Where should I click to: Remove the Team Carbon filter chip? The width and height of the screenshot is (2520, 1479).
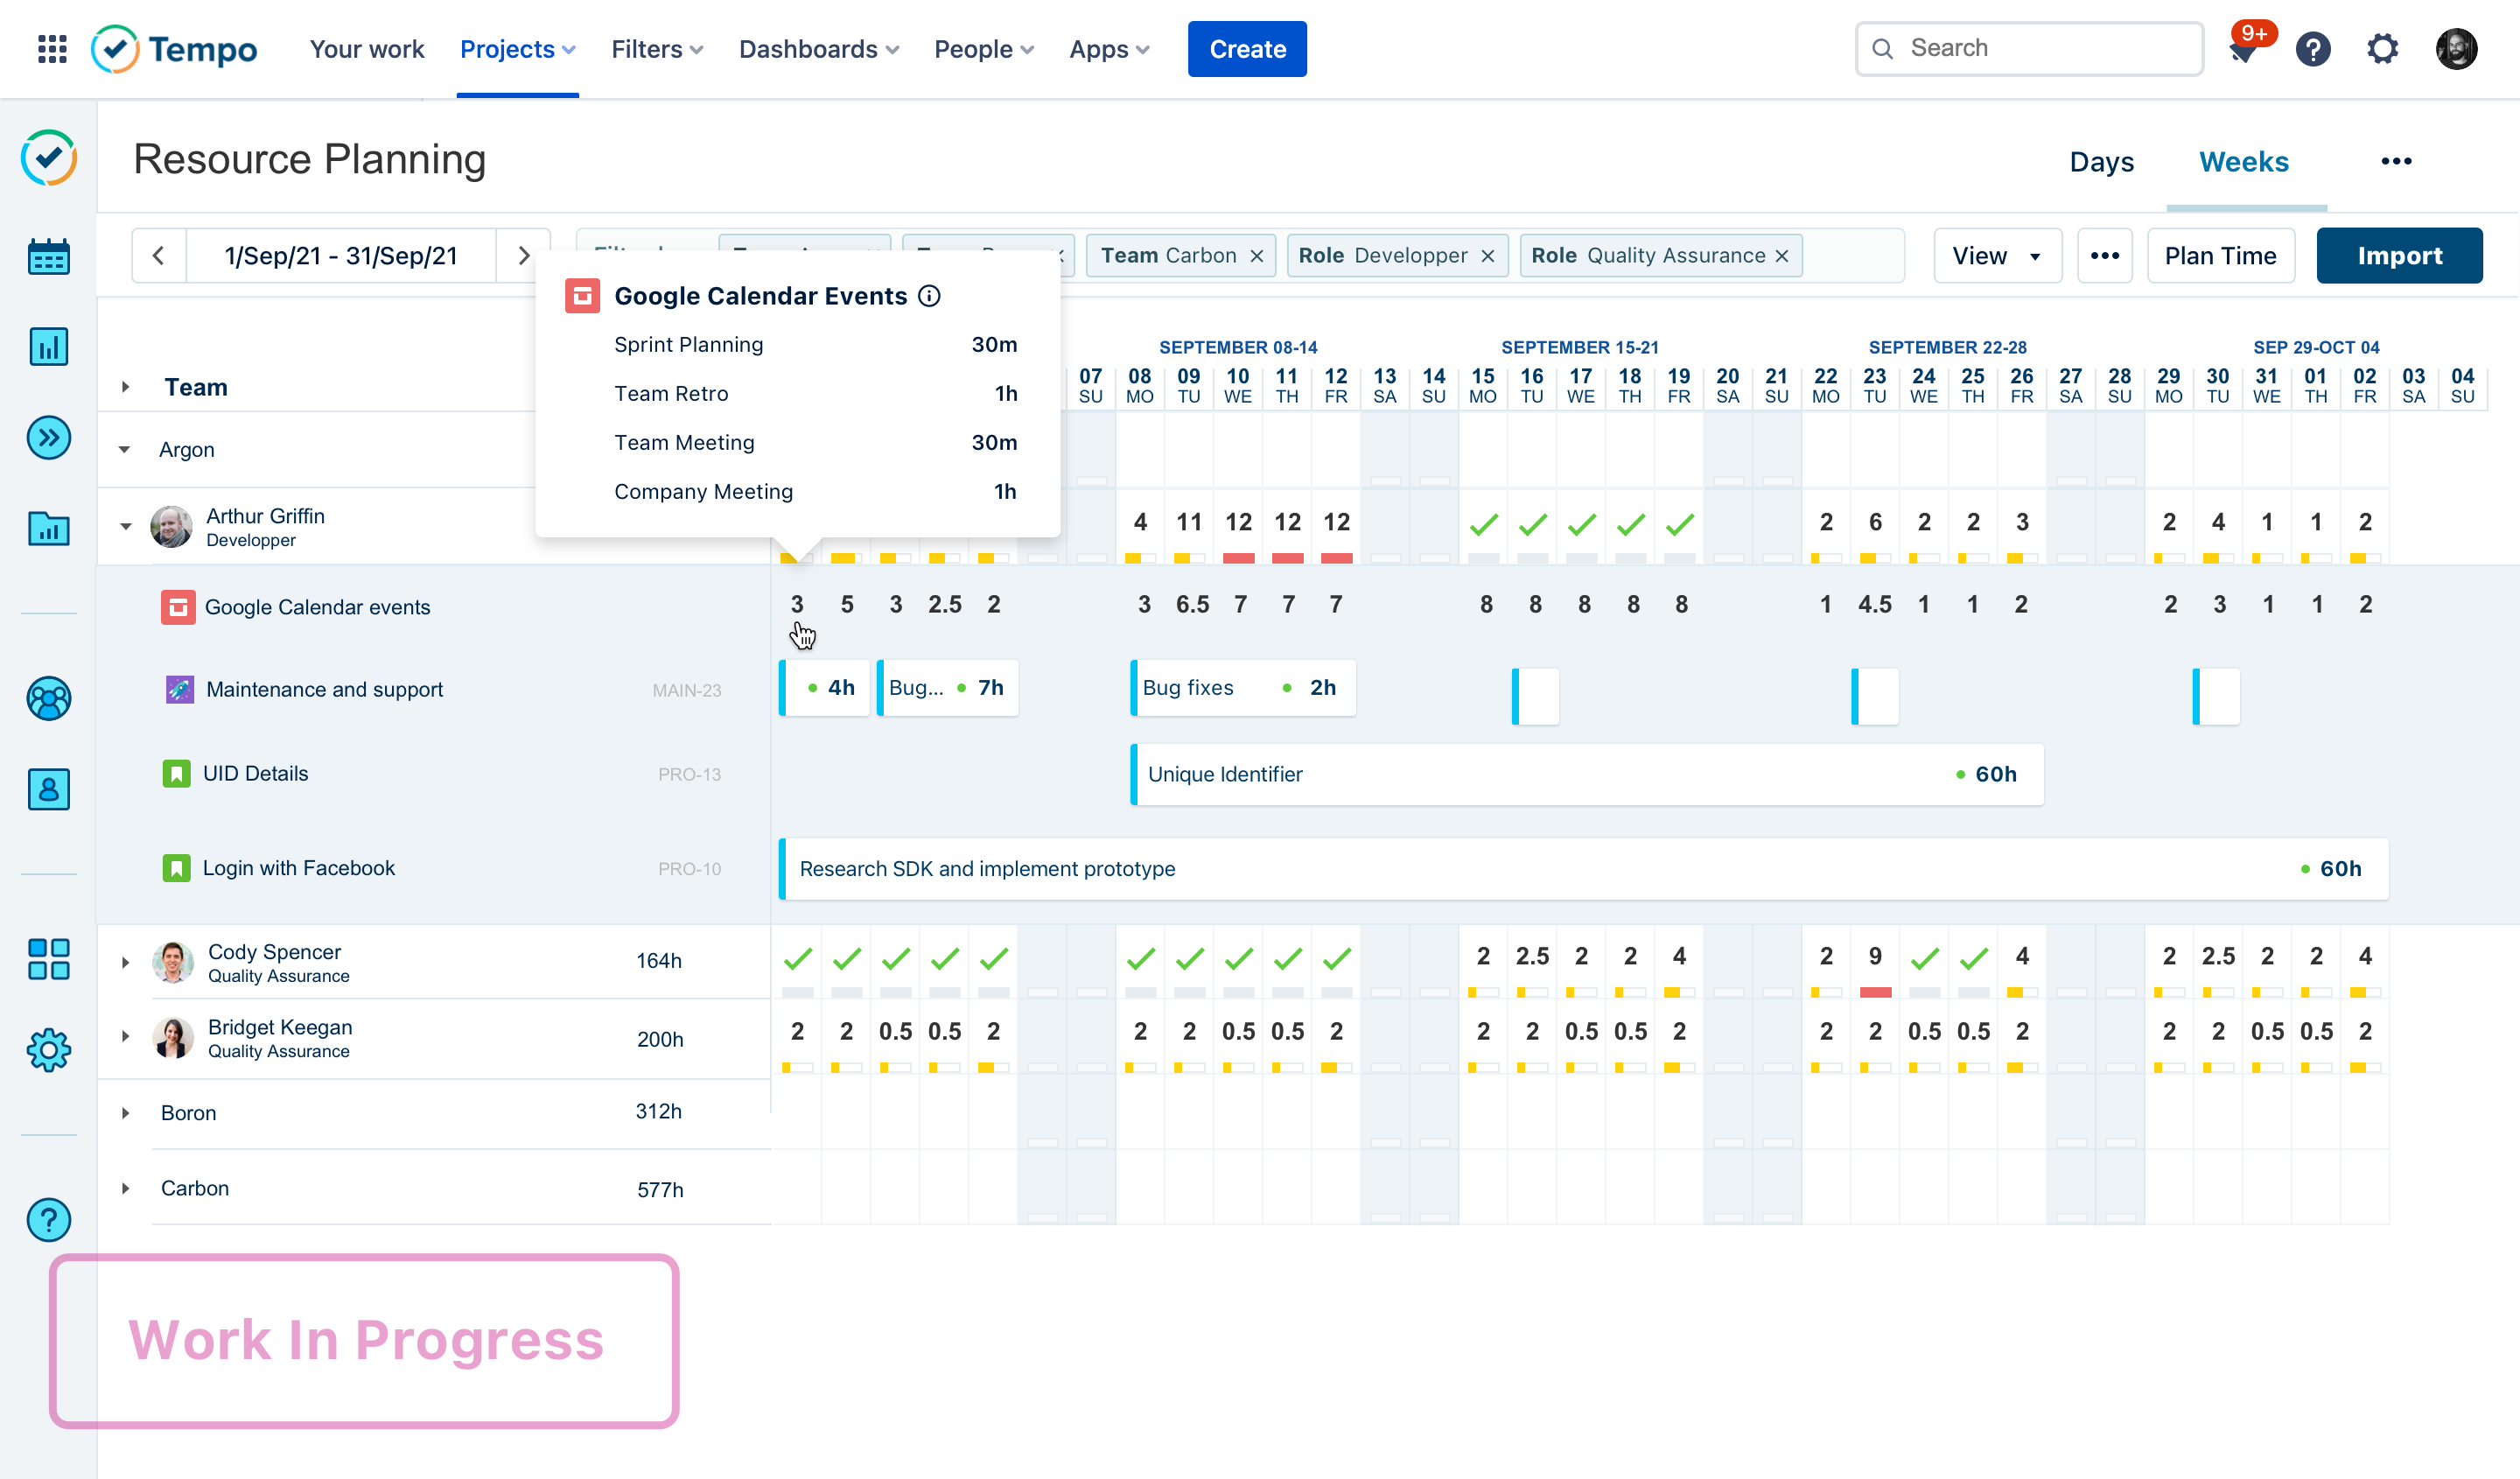tap(1257, 256)
